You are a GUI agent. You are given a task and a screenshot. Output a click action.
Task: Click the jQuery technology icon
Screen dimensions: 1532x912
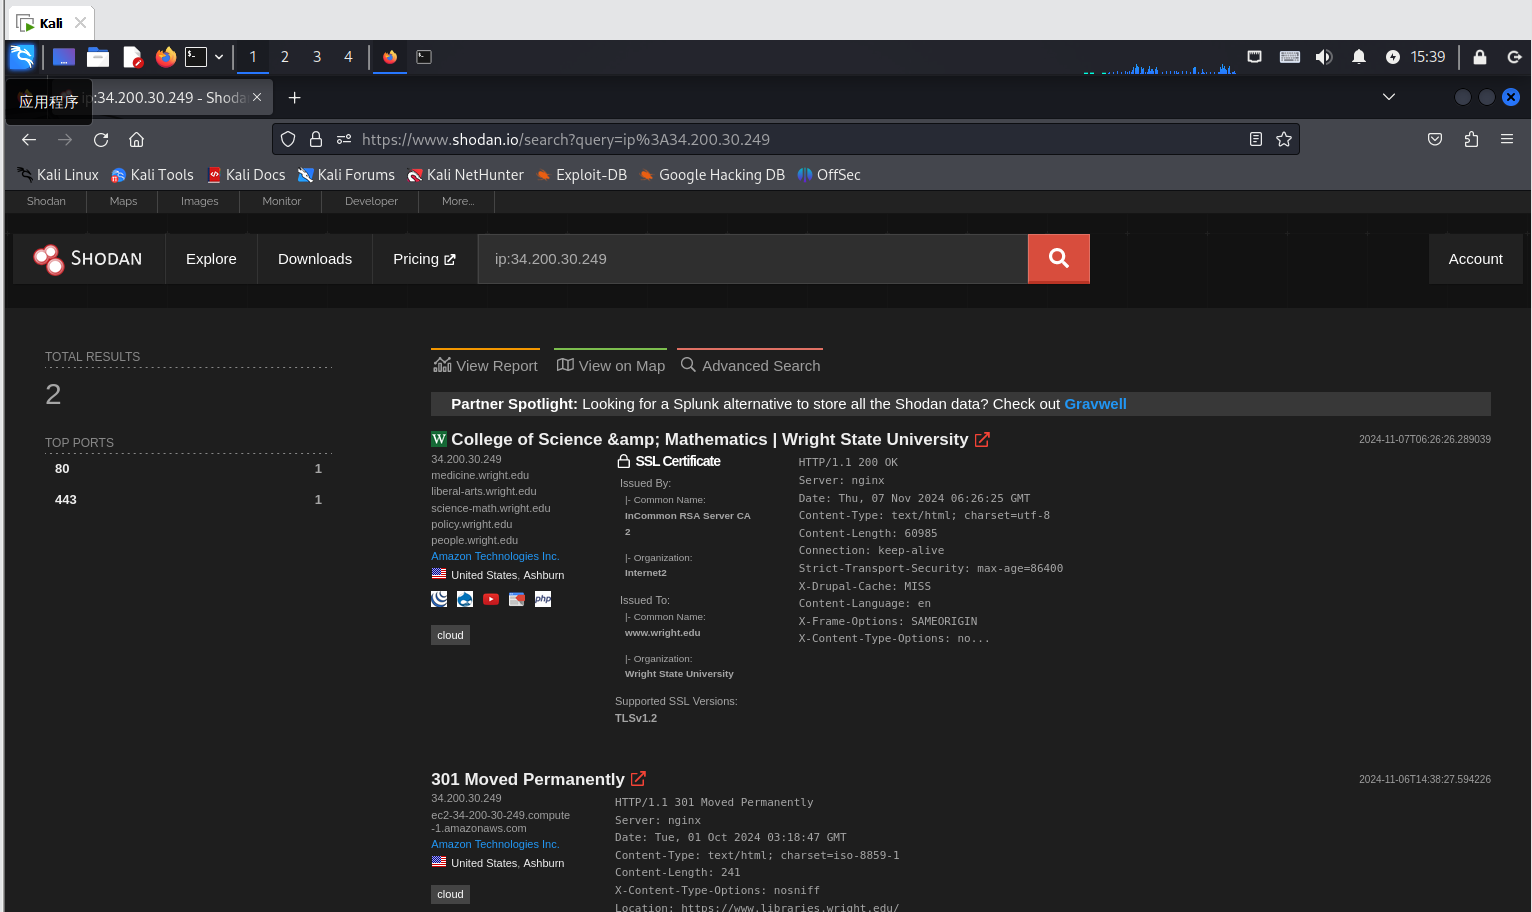pyautogui.click(x=439, y=599)
